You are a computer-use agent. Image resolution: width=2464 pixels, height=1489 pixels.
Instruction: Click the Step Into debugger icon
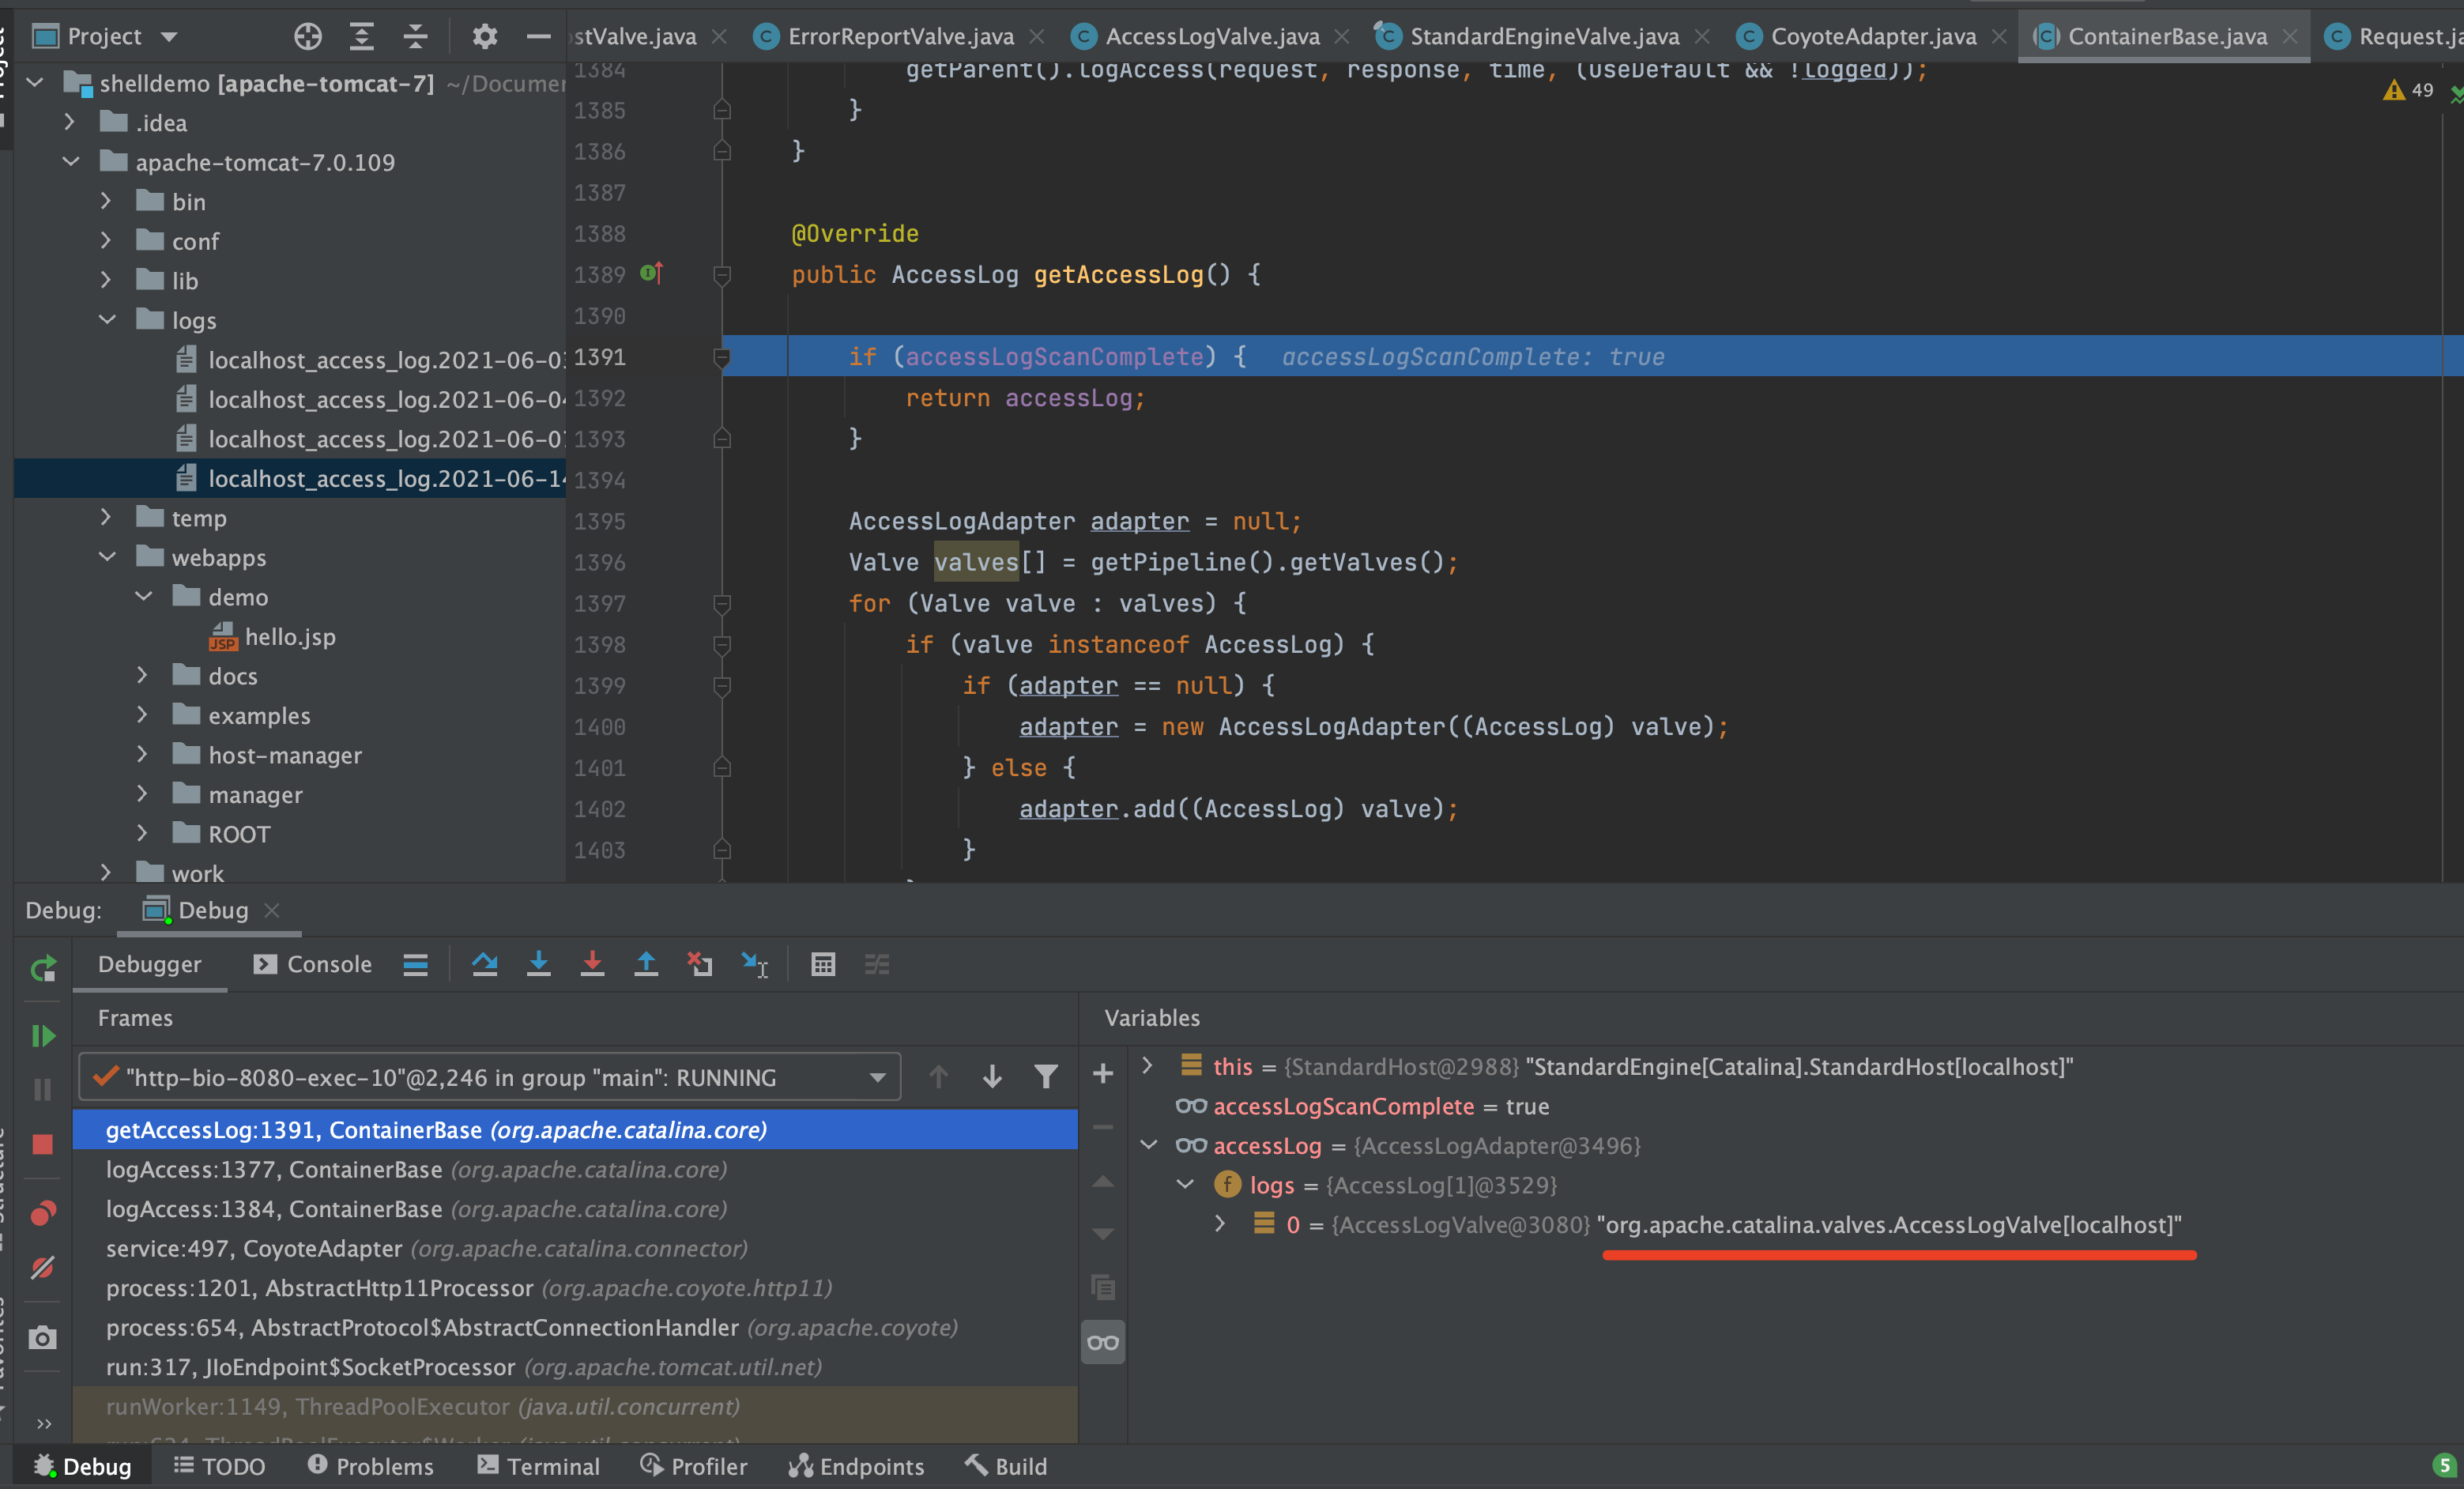(538, 964)
